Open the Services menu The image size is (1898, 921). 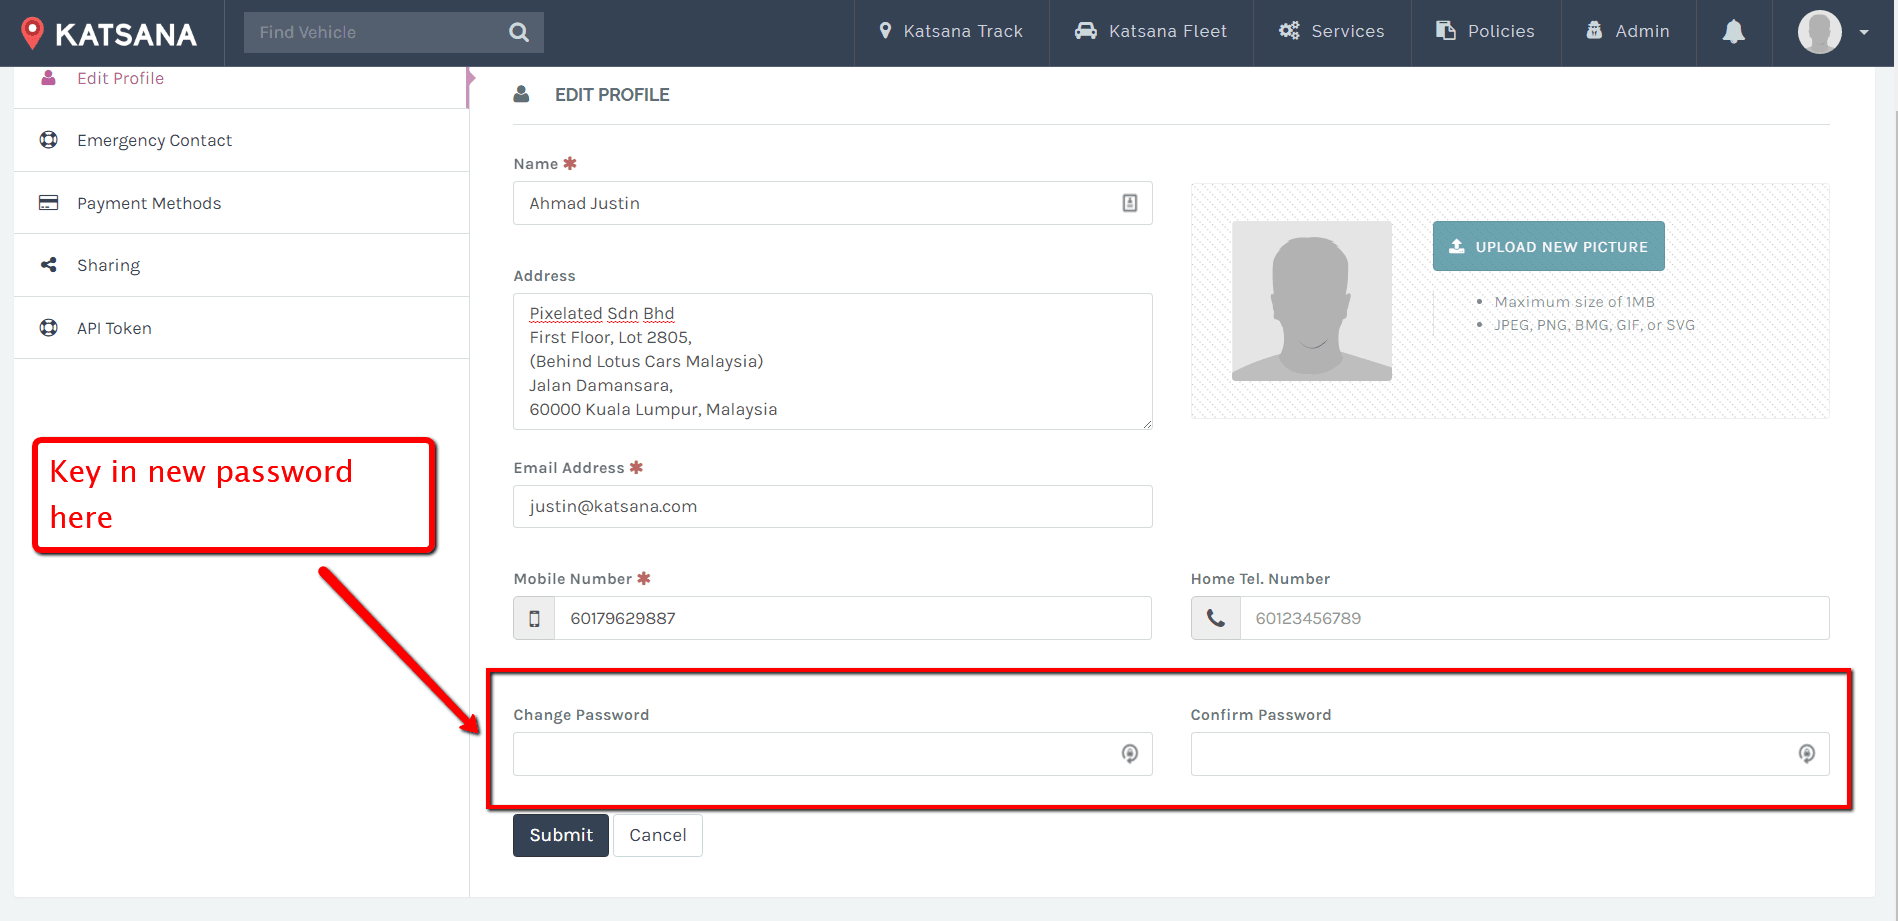point(1331,32)
